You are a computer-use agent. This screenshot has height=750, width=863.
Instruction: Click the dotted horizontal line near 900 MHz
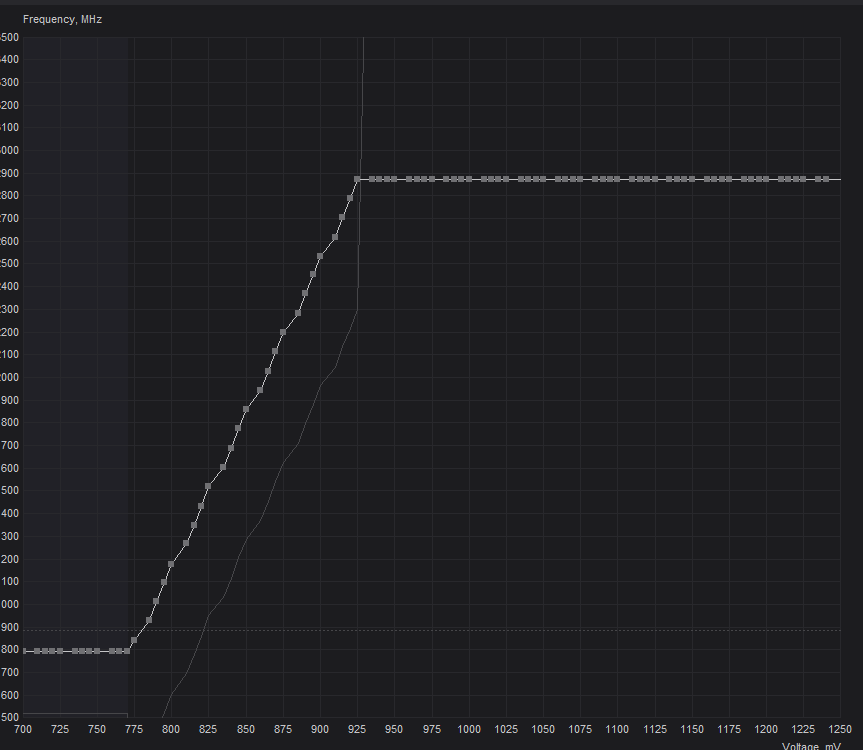pyautogui.click(x=500, y=630)
